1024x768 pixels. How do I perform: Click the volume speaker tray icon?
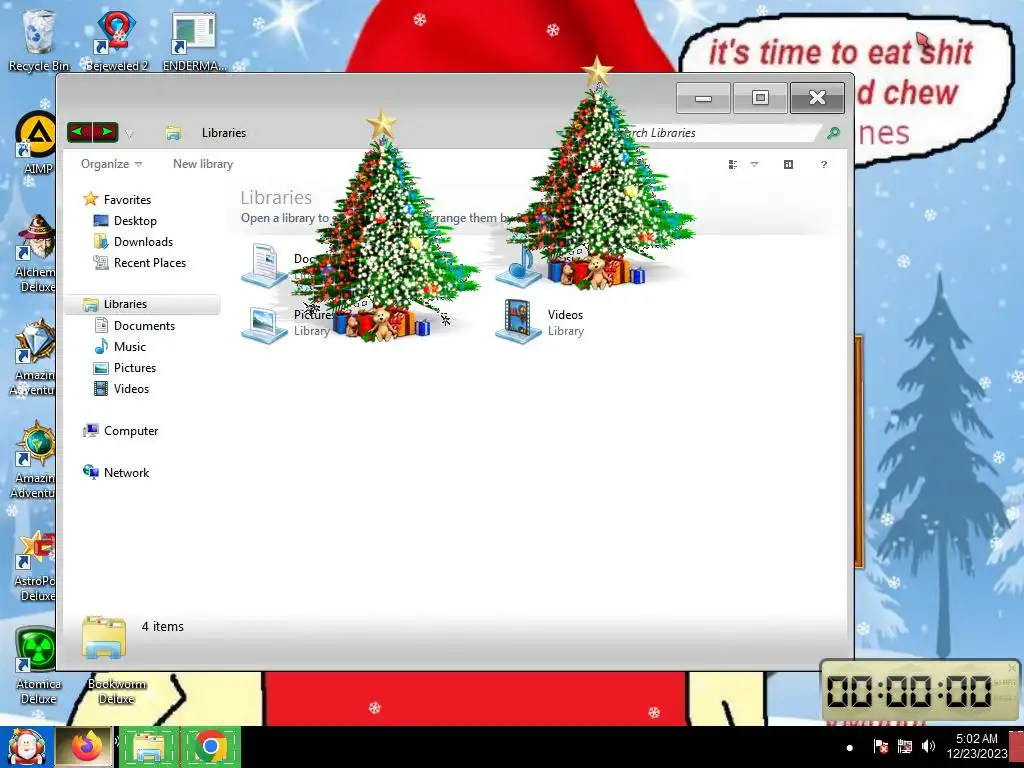pos(928,746)
